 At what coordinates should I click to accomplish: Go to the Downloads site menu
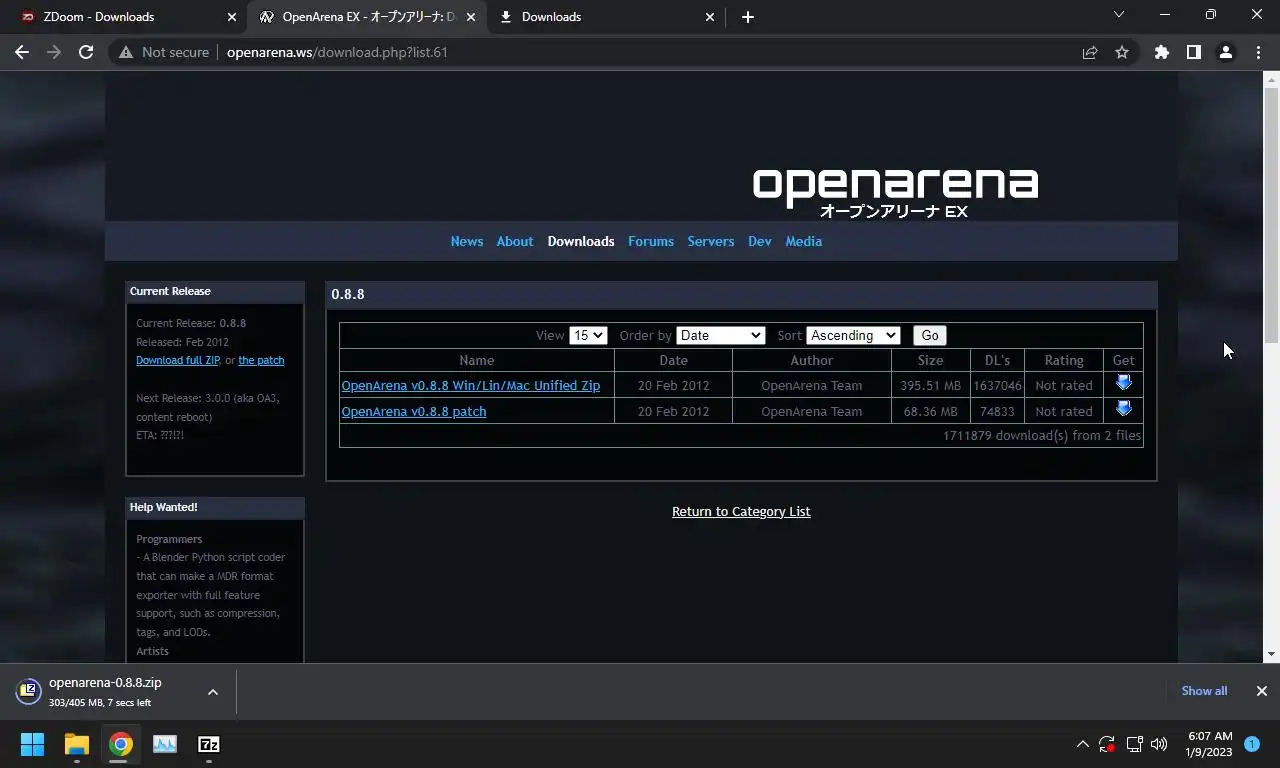pos(581,241)
